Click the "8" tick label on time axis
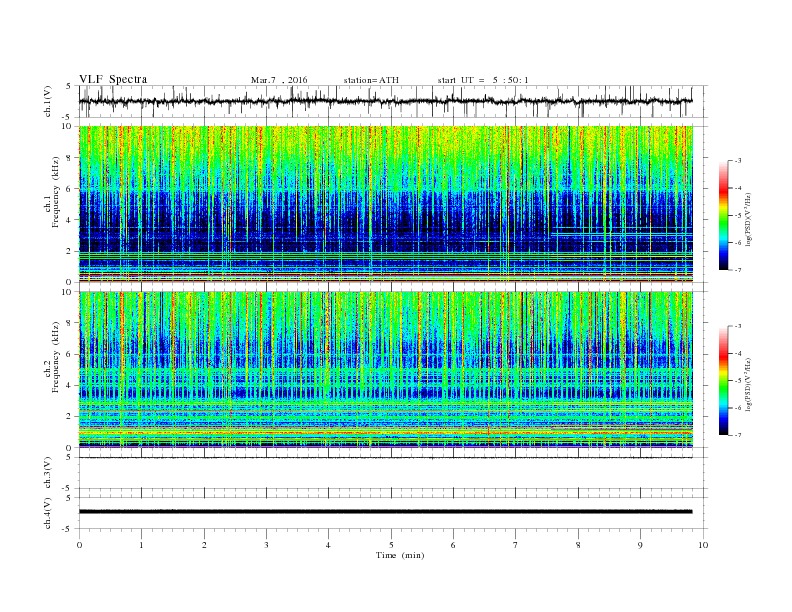This screenshot has height=612, width=792. [x=578, y=545]
